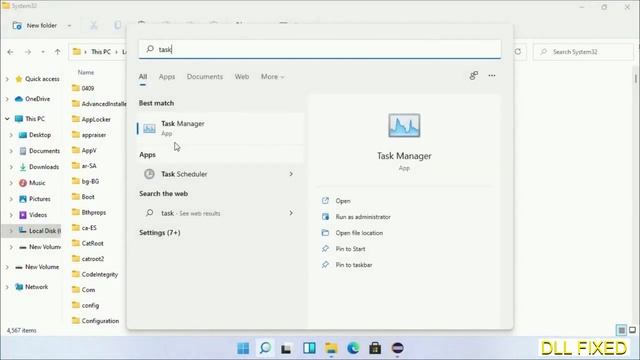Click the Open action icon

pyautogui.click(x=325, y=200)
